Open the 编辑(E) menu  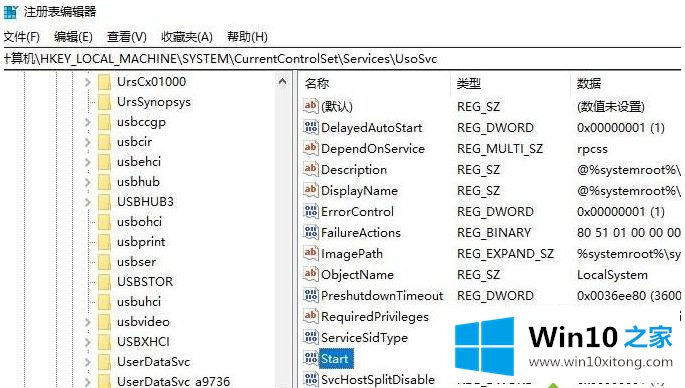click(x=73, y=37)
